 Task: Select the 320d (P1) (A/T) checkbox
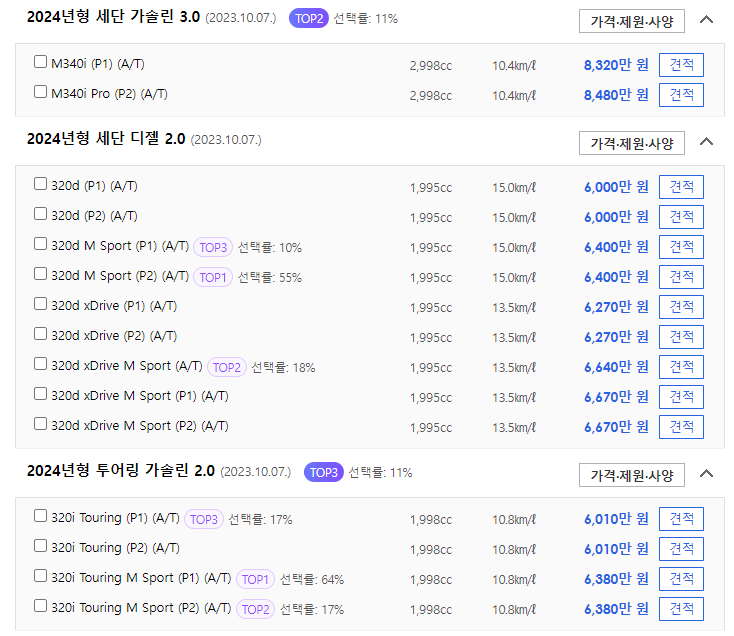click(40, 184)
